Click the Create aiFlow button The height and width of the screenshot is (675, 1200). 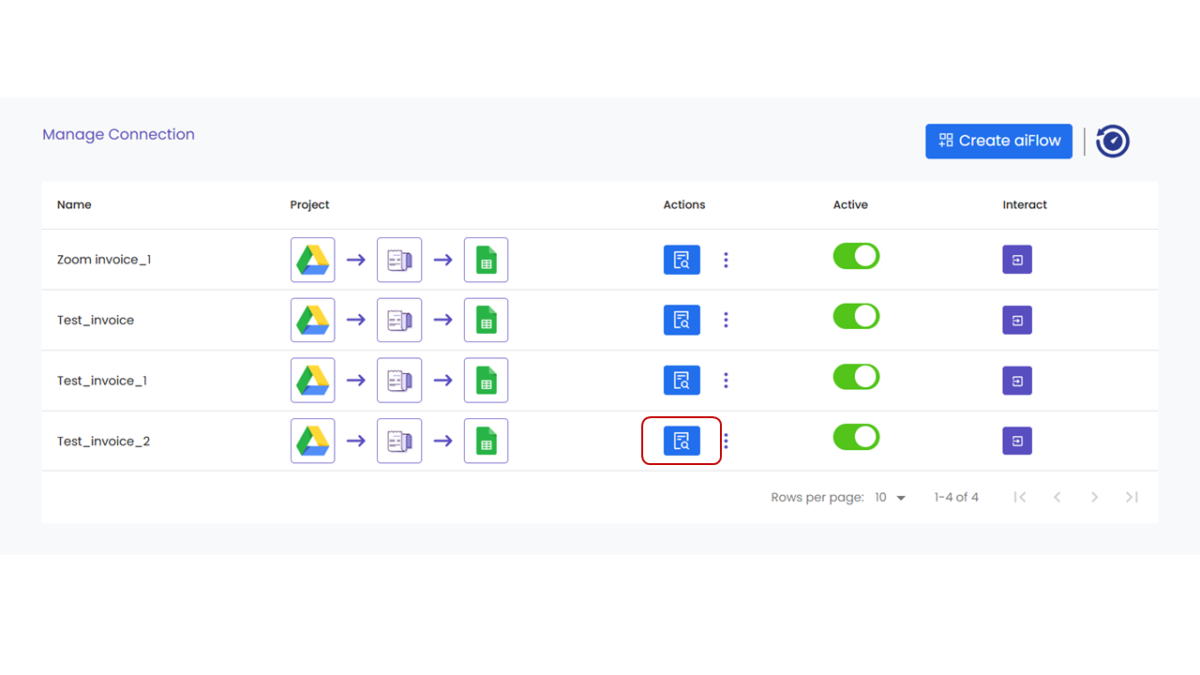(x=999, y=141)
